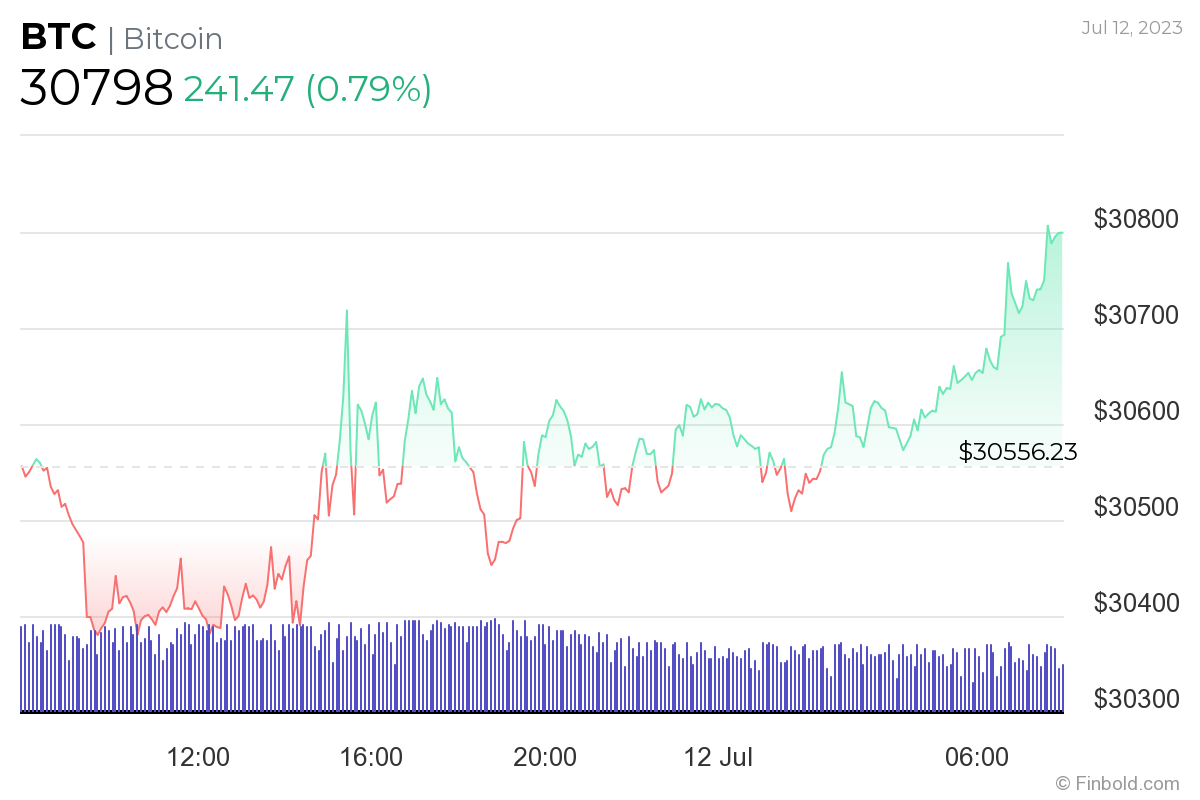Click the $30700 y-axis label
The image size is (1200, 800).
tap(1136, 315)
